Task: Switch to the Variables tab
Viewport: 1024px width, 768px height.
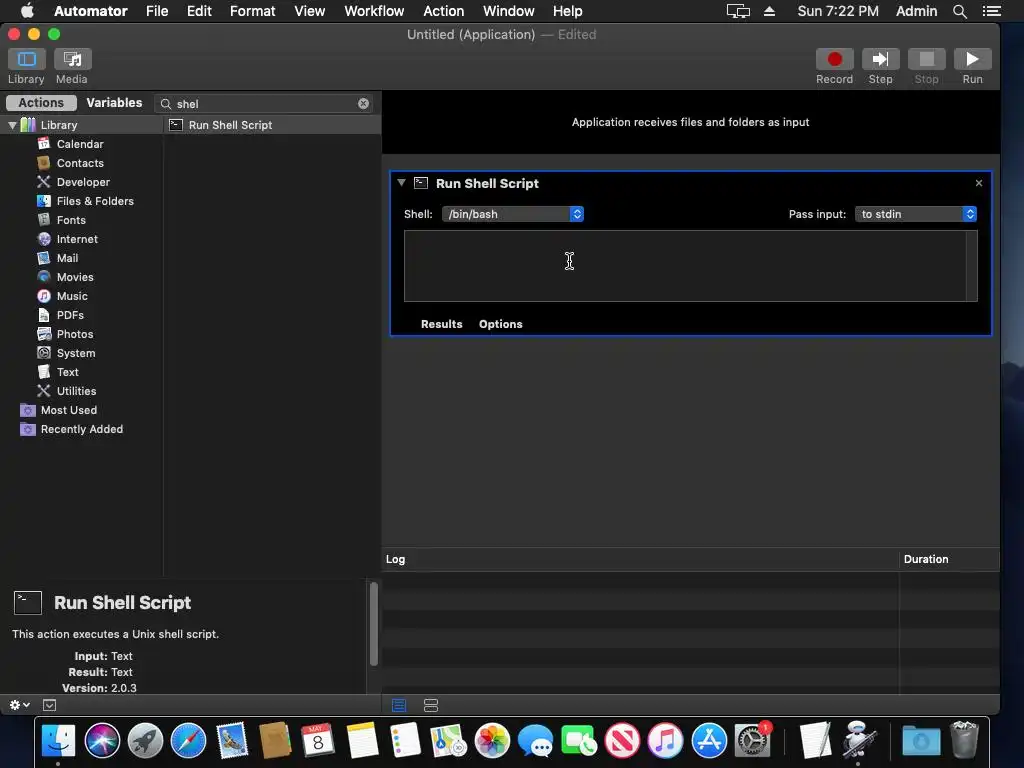Action: (114, 103)
